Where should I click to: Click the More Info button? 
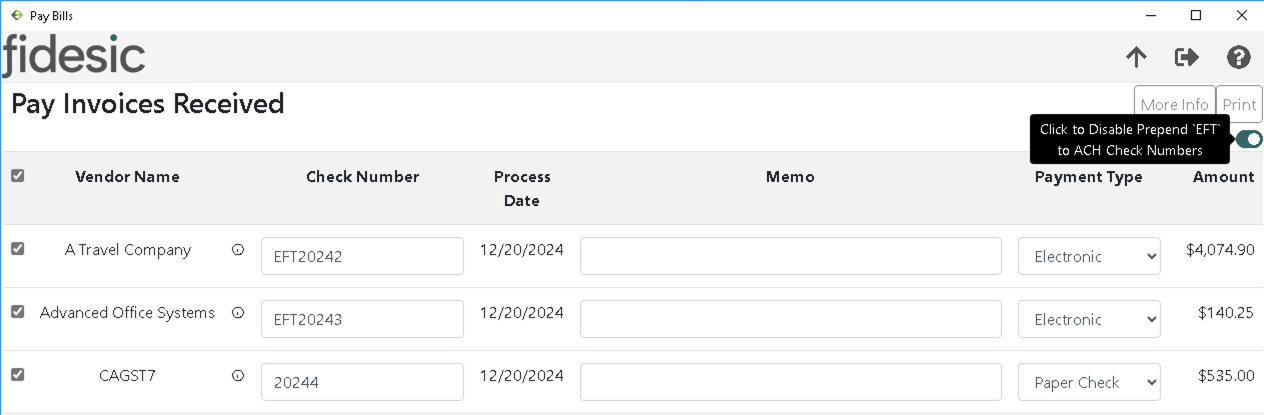pyautogui.click(x=1174, y=104)
